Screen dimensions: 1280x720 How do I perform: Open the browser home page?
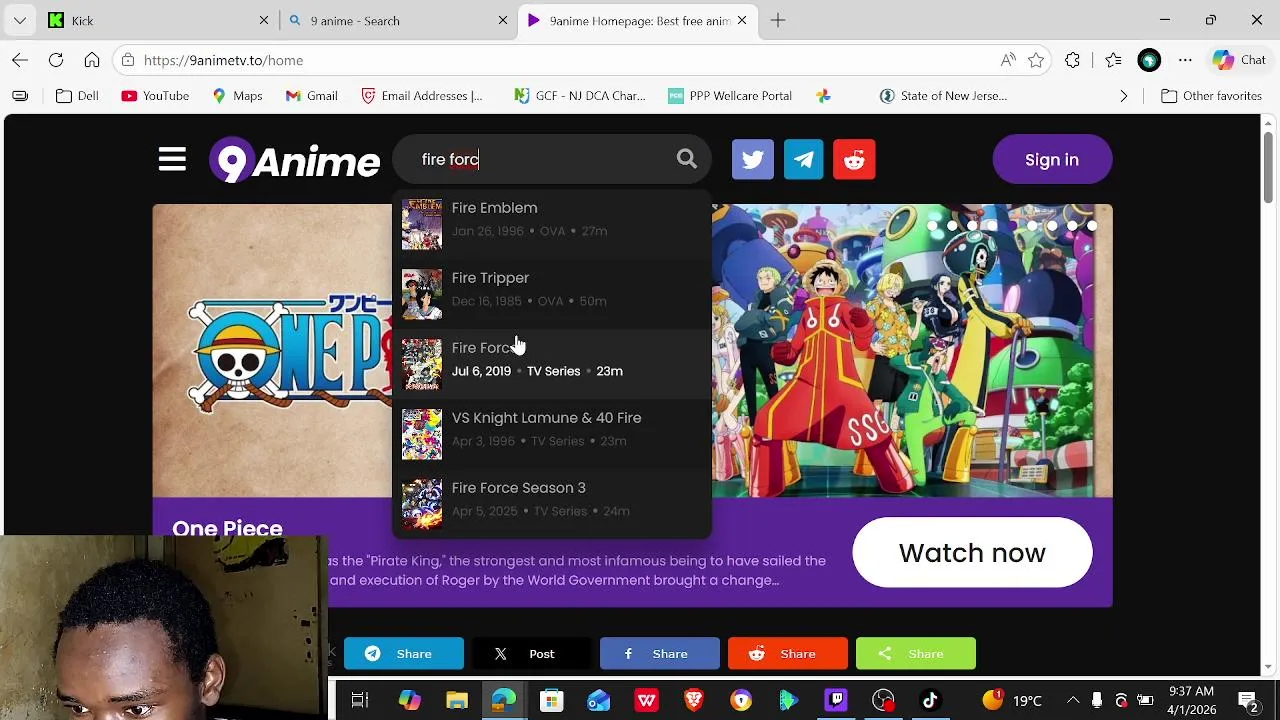(92, 60)
